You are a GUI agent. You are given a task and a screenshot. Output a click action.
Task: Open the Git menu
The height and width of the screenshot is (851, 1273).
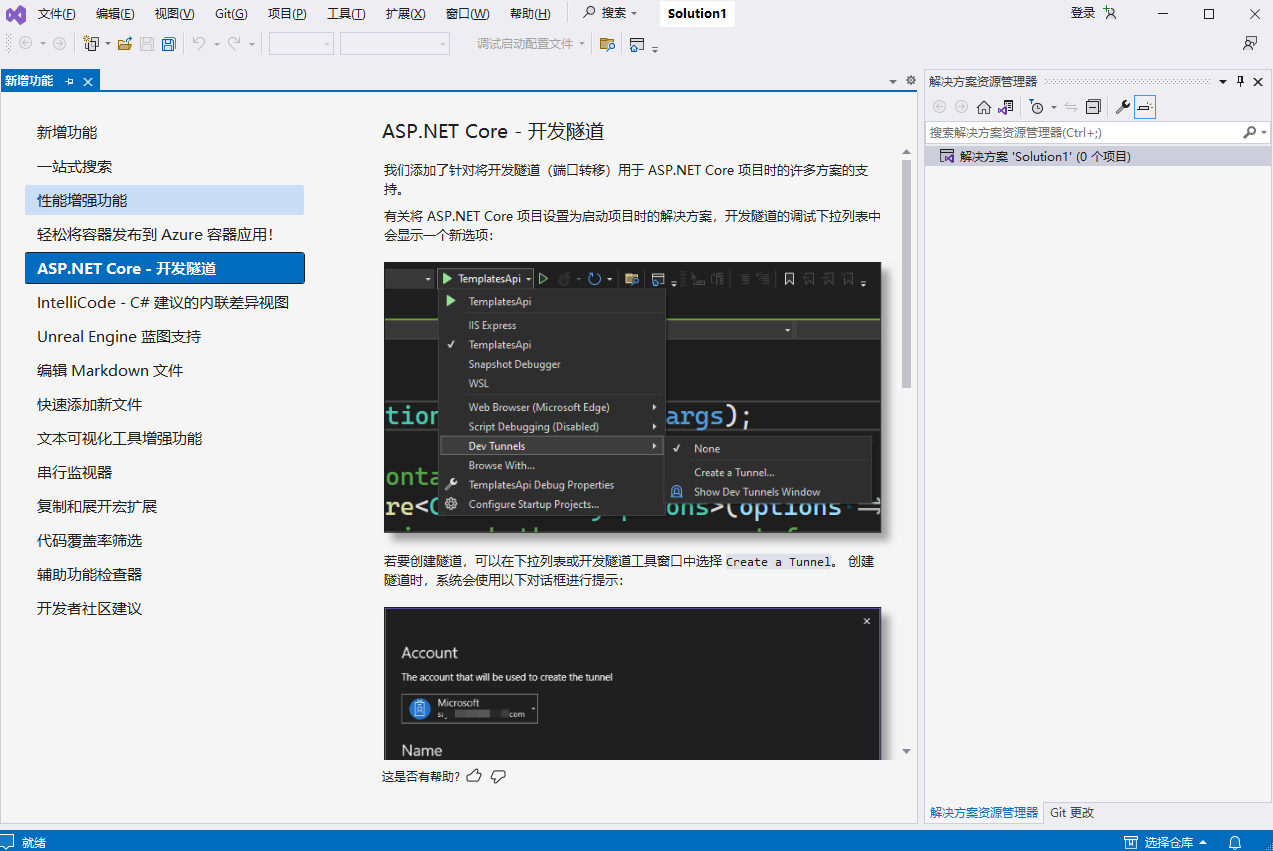point(230,12)
